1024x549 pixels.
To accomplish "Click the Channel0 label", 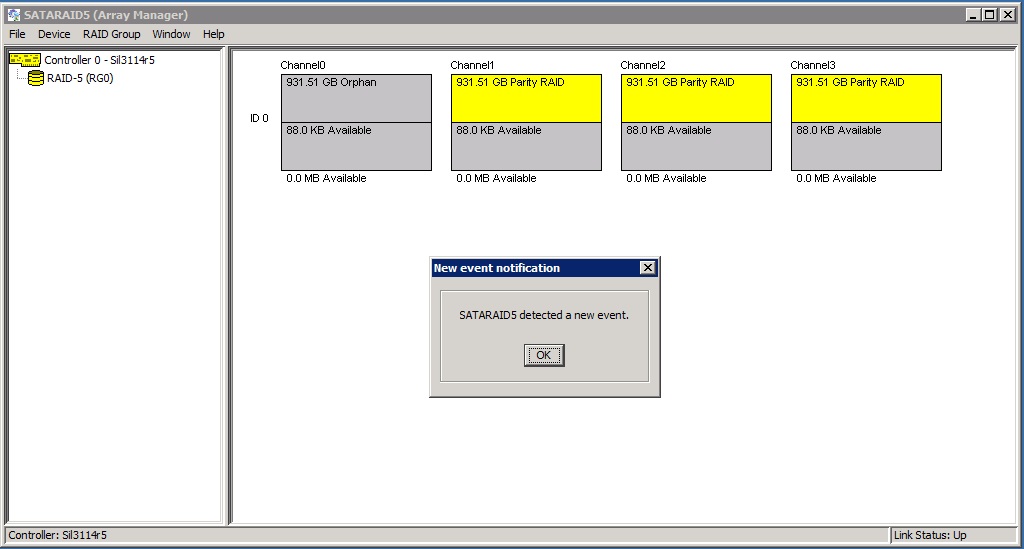I will tap(303, 65).
